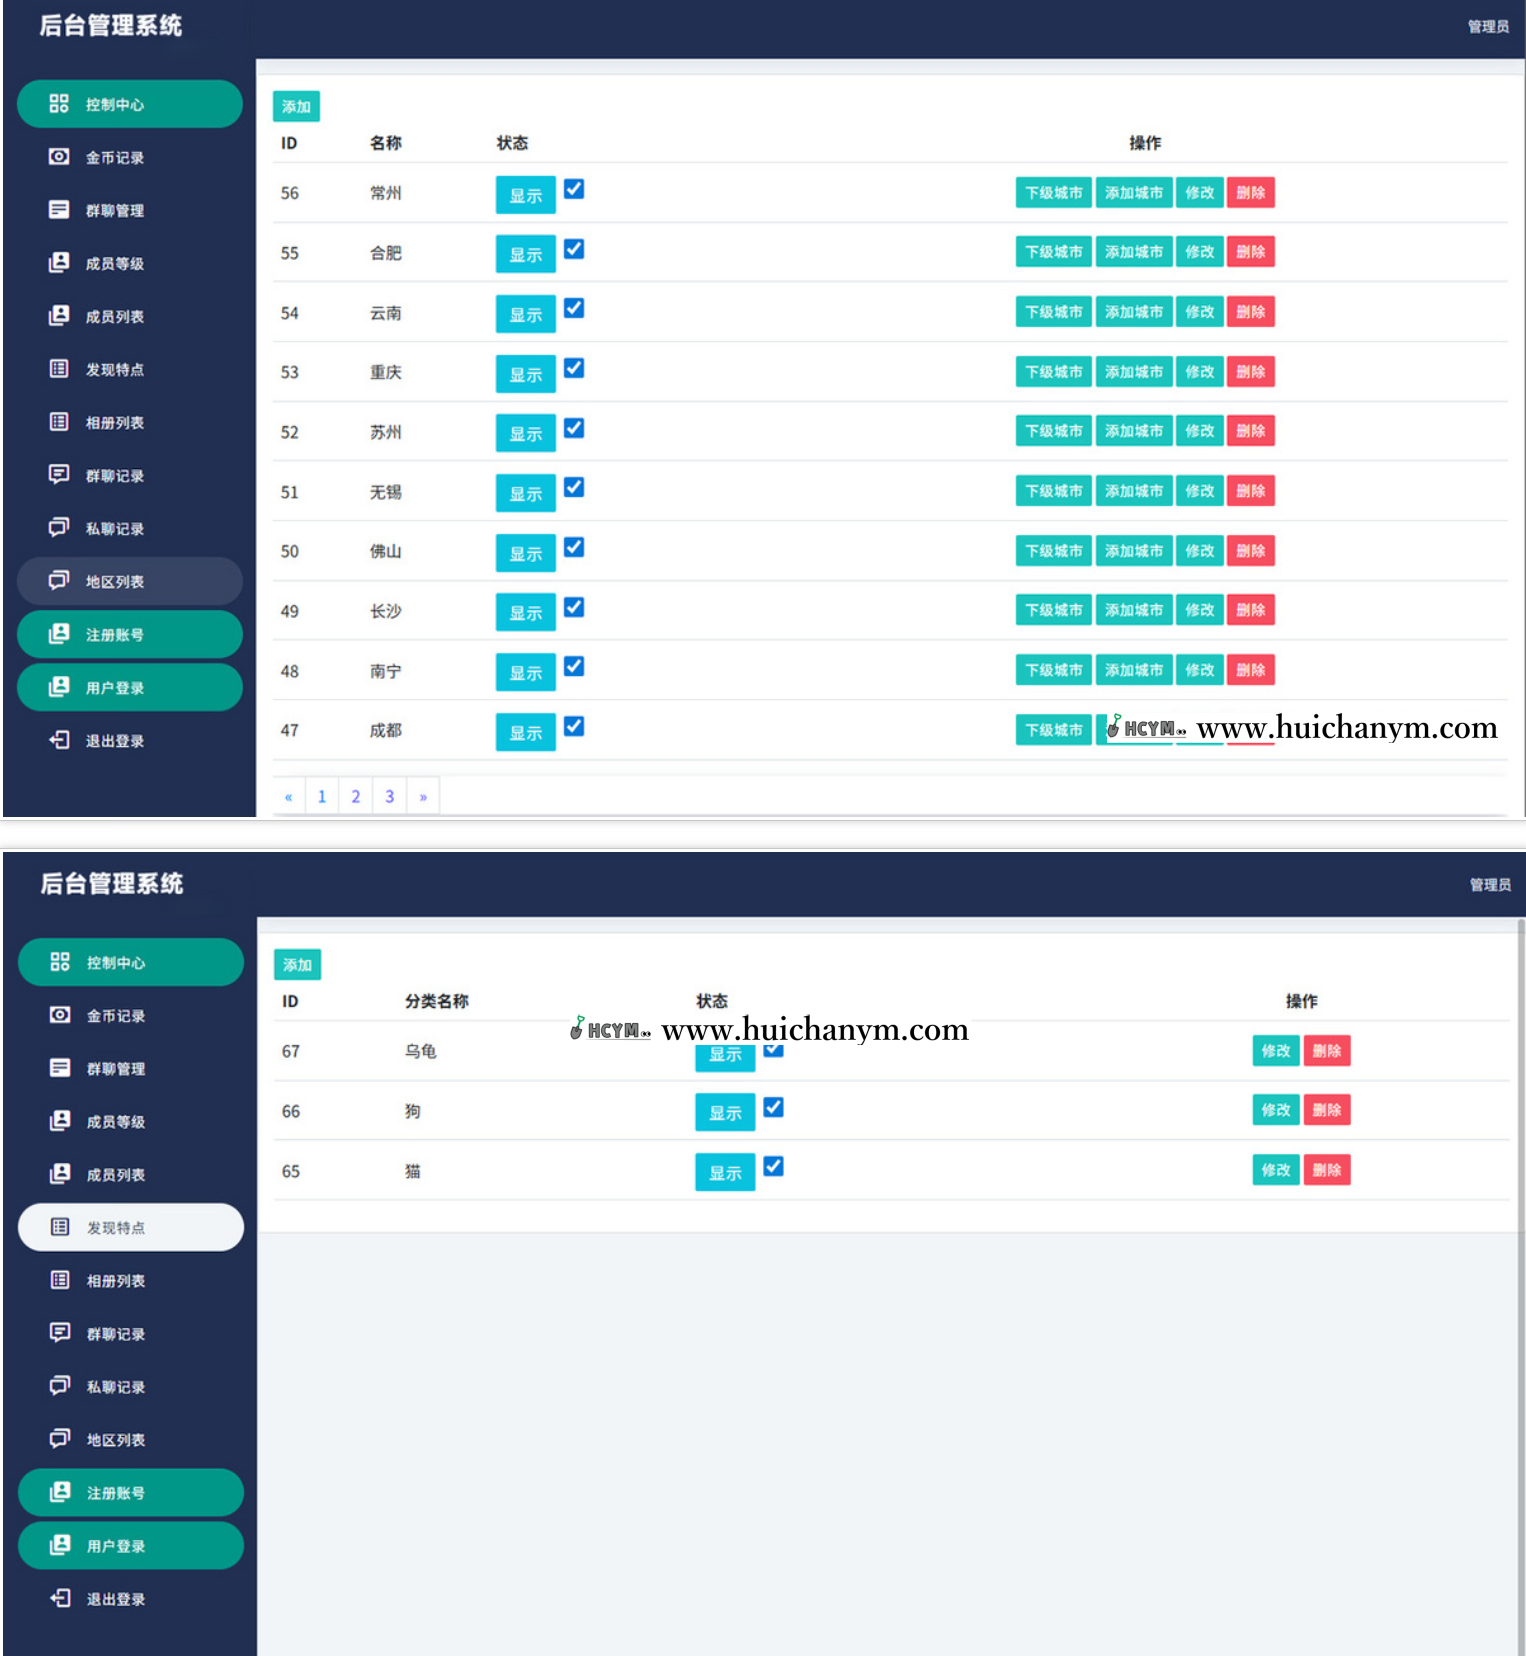Click the 成员等级 icon in upper sidebar
The height and width of the screenshot is (1656, 1526).
click(59, 263)
